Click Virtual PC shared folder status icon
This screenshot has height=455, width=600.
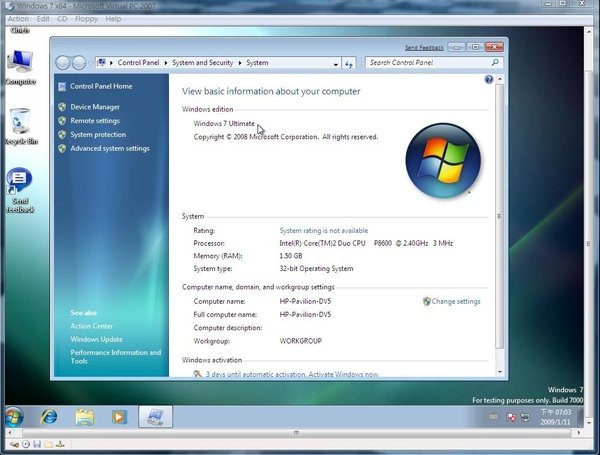49,444
